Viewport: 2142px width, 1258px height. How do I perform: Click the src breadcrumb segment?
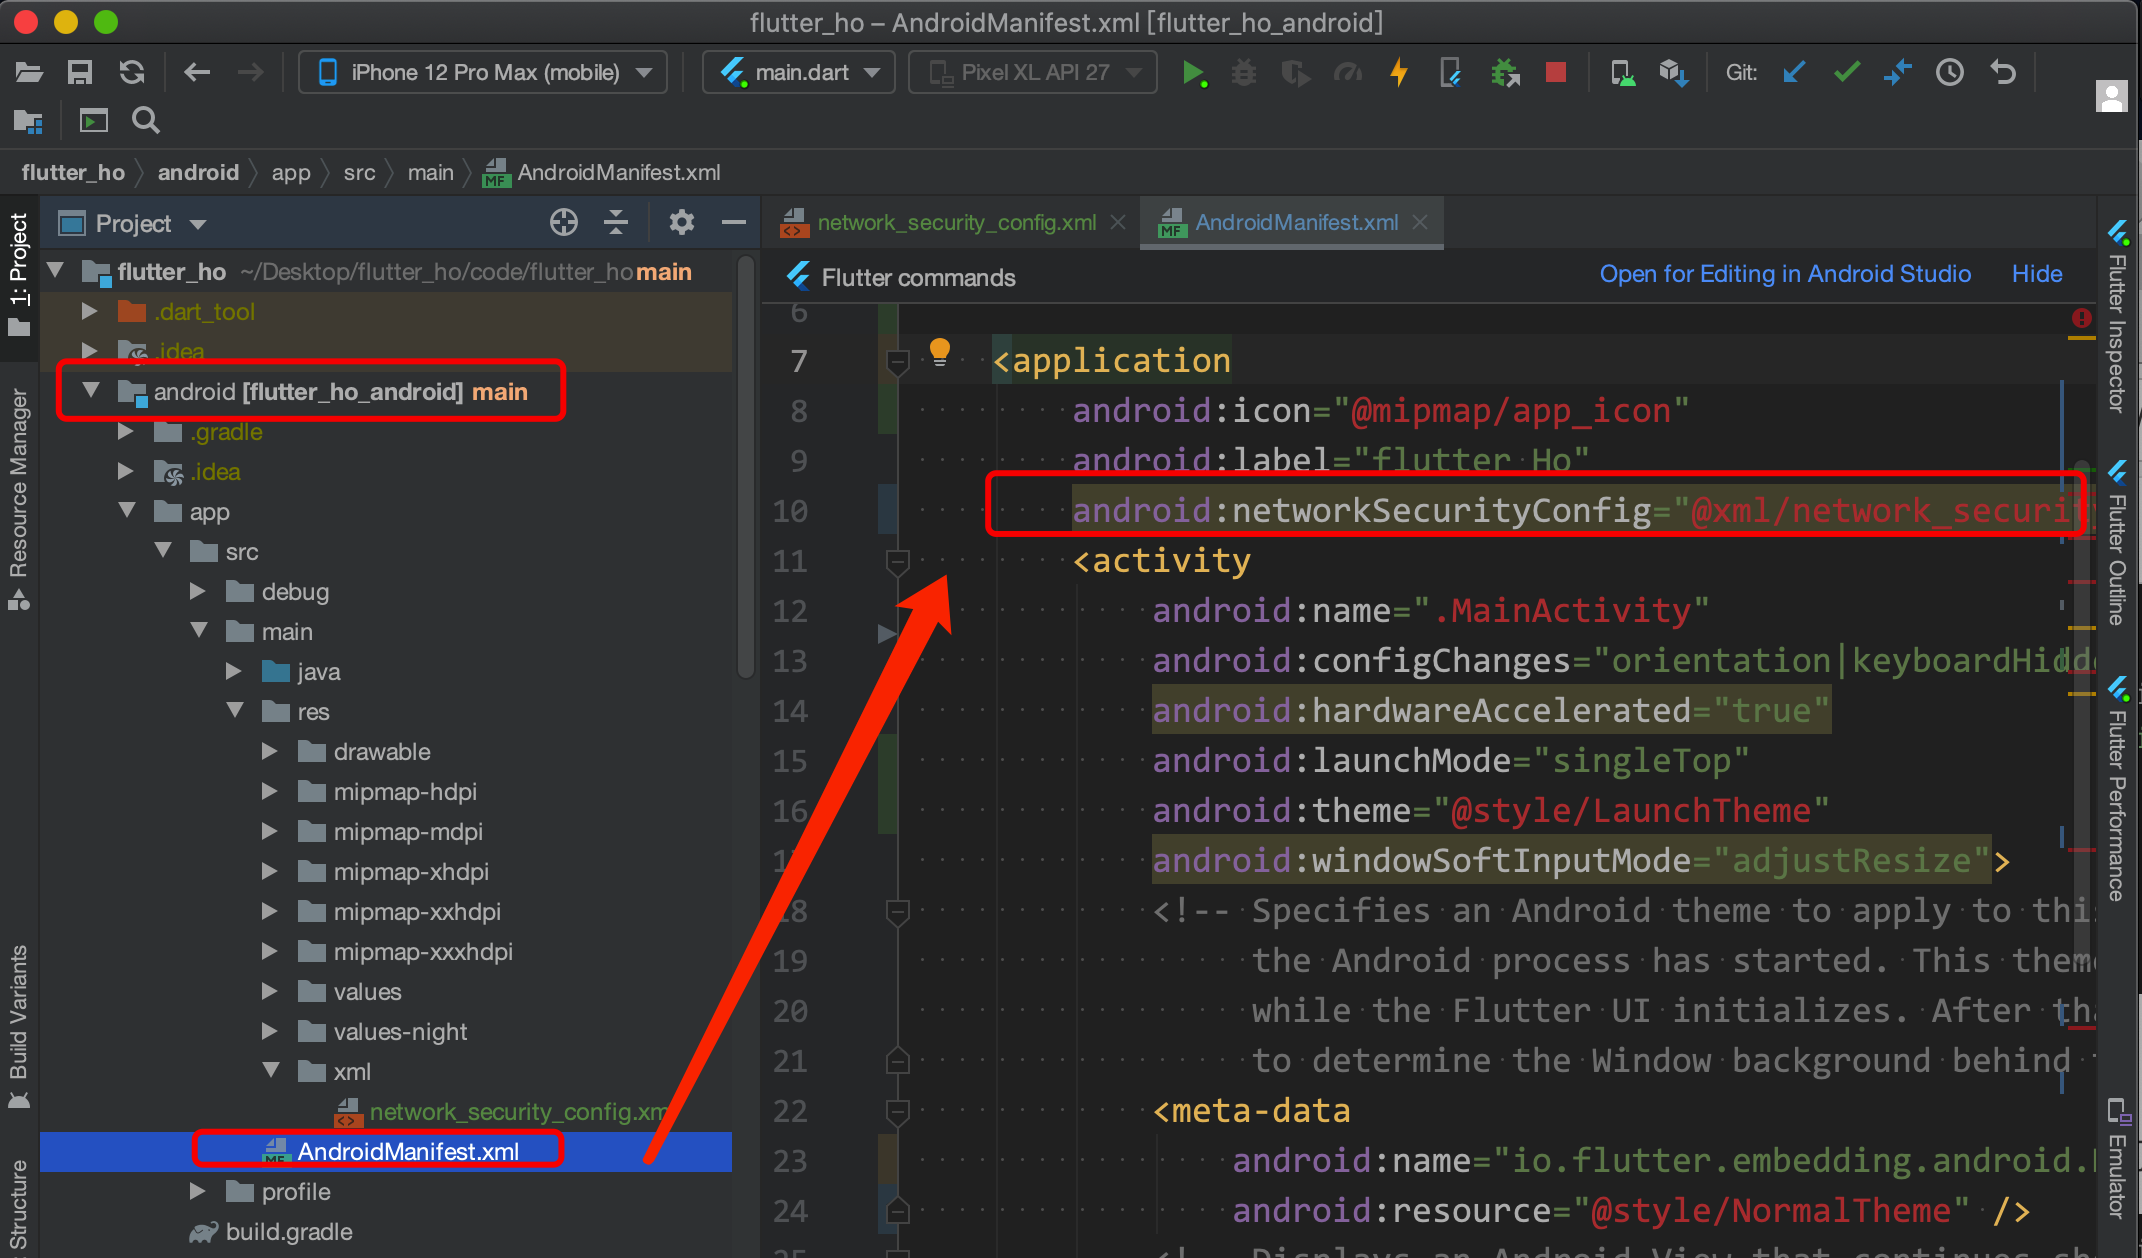pos(359,172)
